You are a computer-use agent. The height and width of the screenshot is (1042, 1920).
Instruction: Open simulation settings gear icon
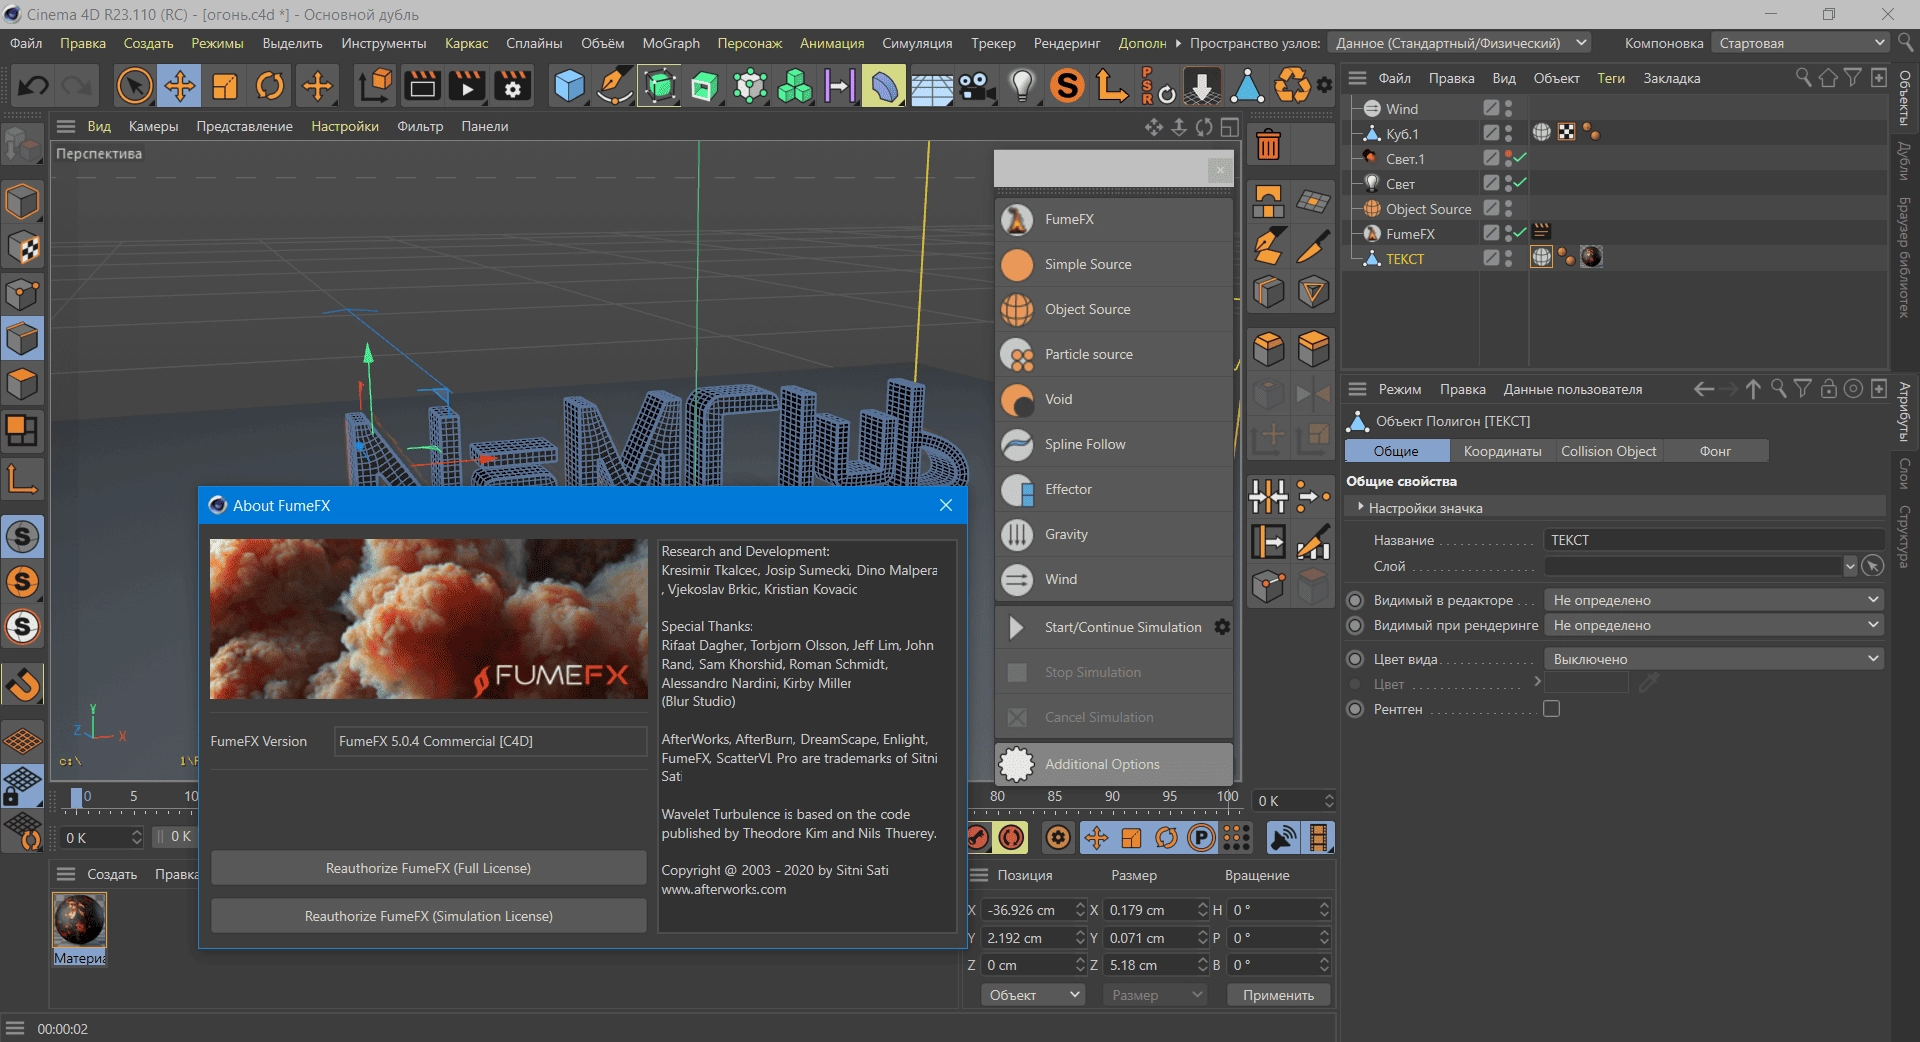(x=1222, y=627)
